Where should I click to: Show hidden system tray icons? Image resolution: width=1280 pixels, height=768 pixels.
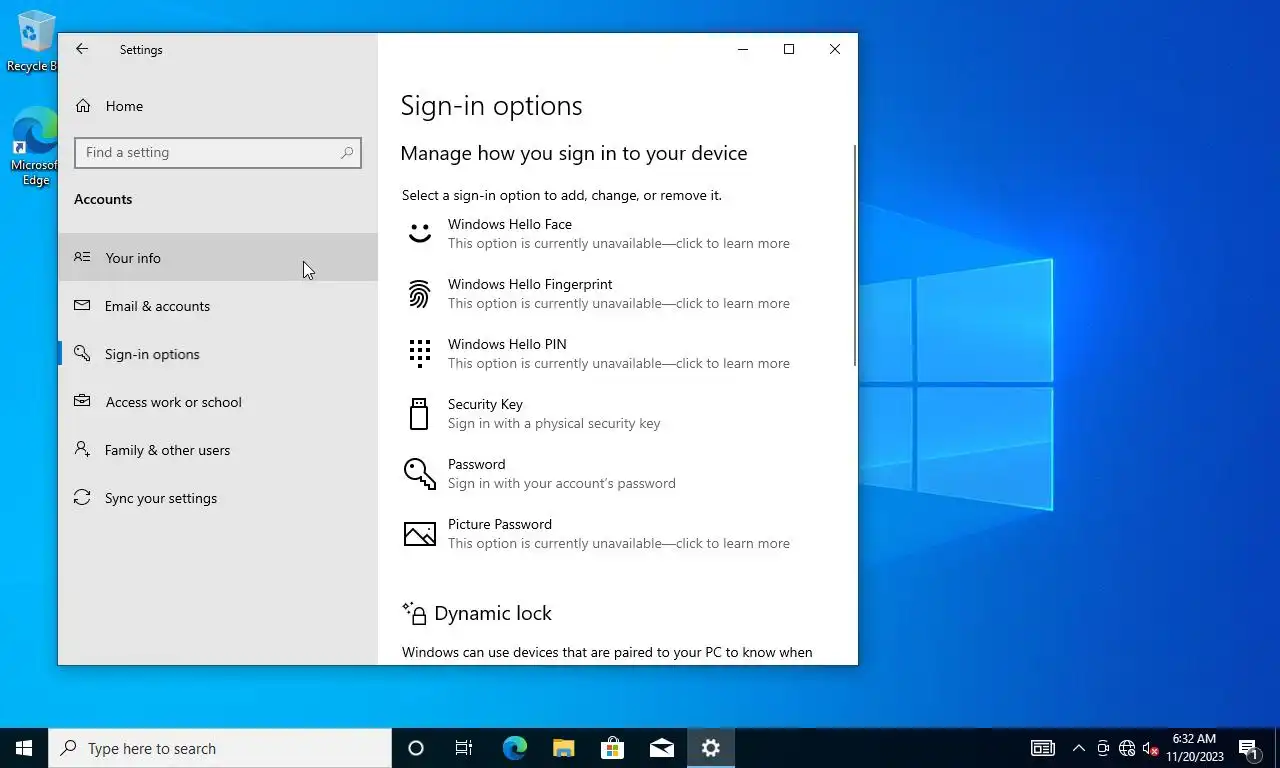(1078, 748)
